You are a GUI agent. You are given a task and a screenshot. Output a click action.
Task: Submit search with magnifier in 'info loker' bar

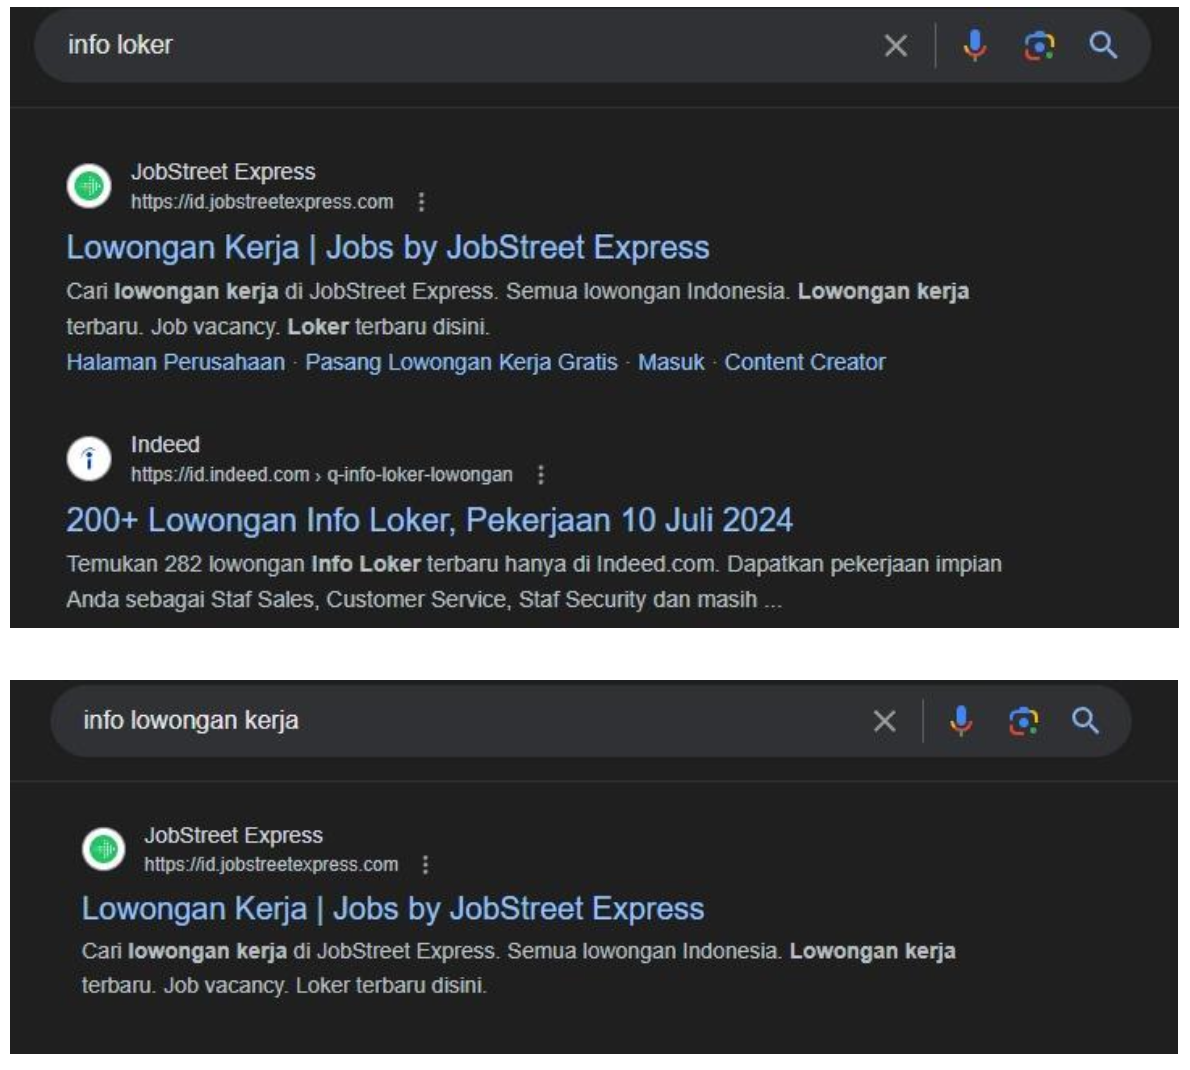click(1103, 46)
